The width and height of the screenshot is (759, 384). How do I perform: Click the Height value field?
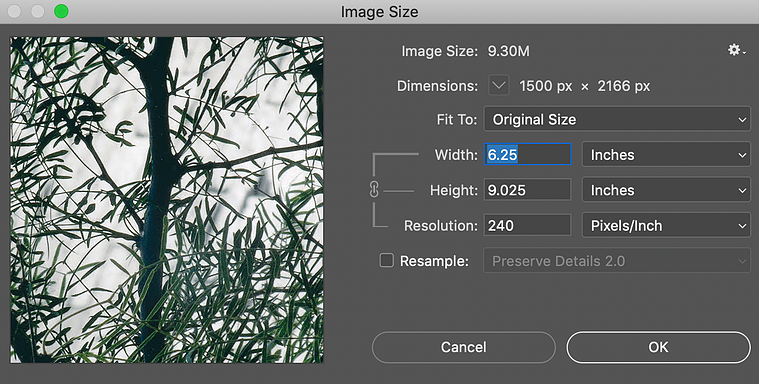click(x=528, y=190)
